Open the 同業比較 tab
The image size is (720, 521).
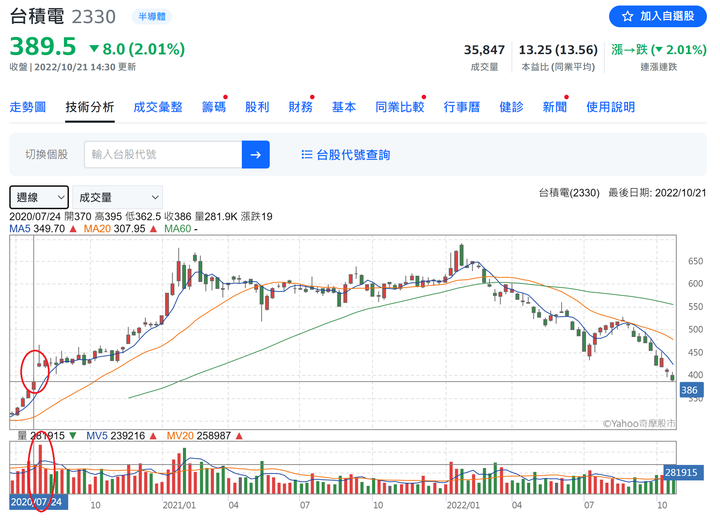(x=399, y=107)
